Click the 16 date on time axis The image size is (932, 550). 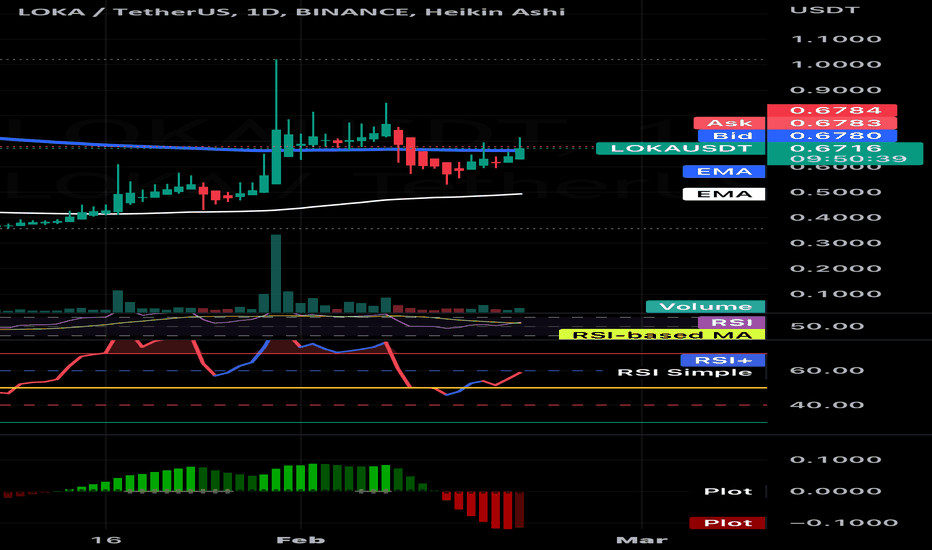click(x=106, y=540)
